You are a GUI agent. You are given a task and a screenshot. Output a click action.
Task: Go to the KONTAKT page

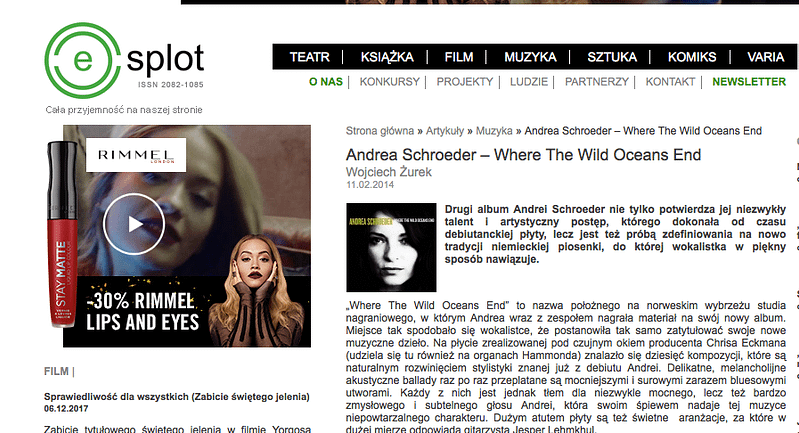pyautogui.click(x=670, y=82)
